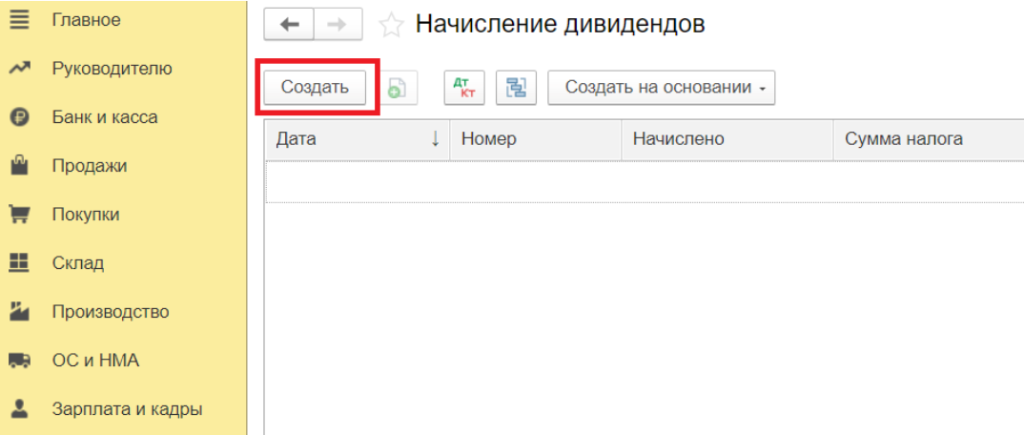The height and width of the screenshot is (435, 1024).
Task: Go forward with the right arrow
Action: (338, 24)
